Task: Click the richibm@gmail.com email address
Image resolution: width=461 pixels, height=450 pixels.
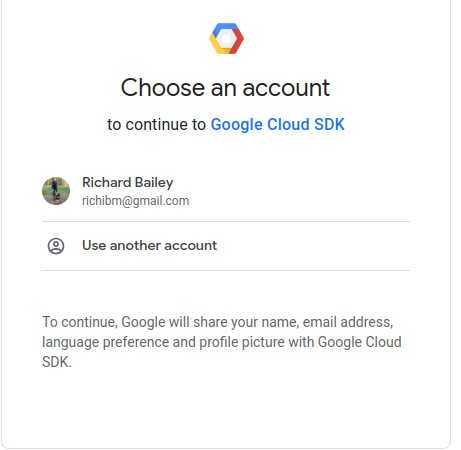Action: point(136,201)
